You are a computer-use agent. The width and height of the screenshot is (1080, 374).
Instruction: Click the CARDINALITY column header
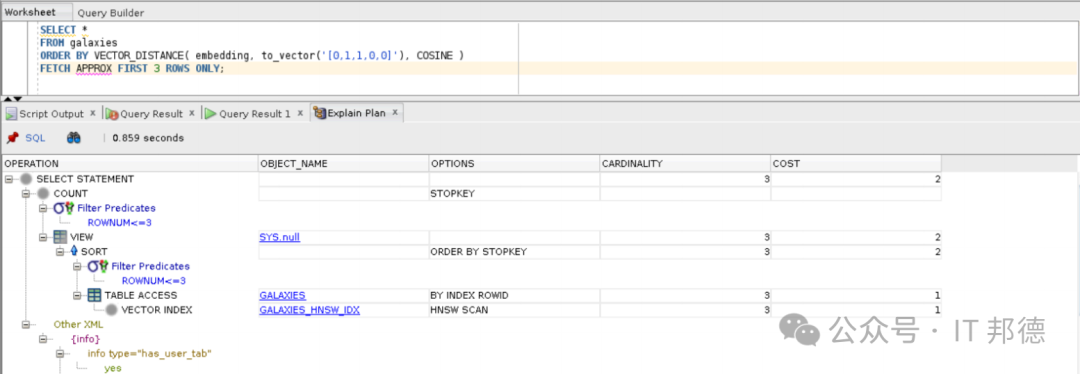coord(685,164)
